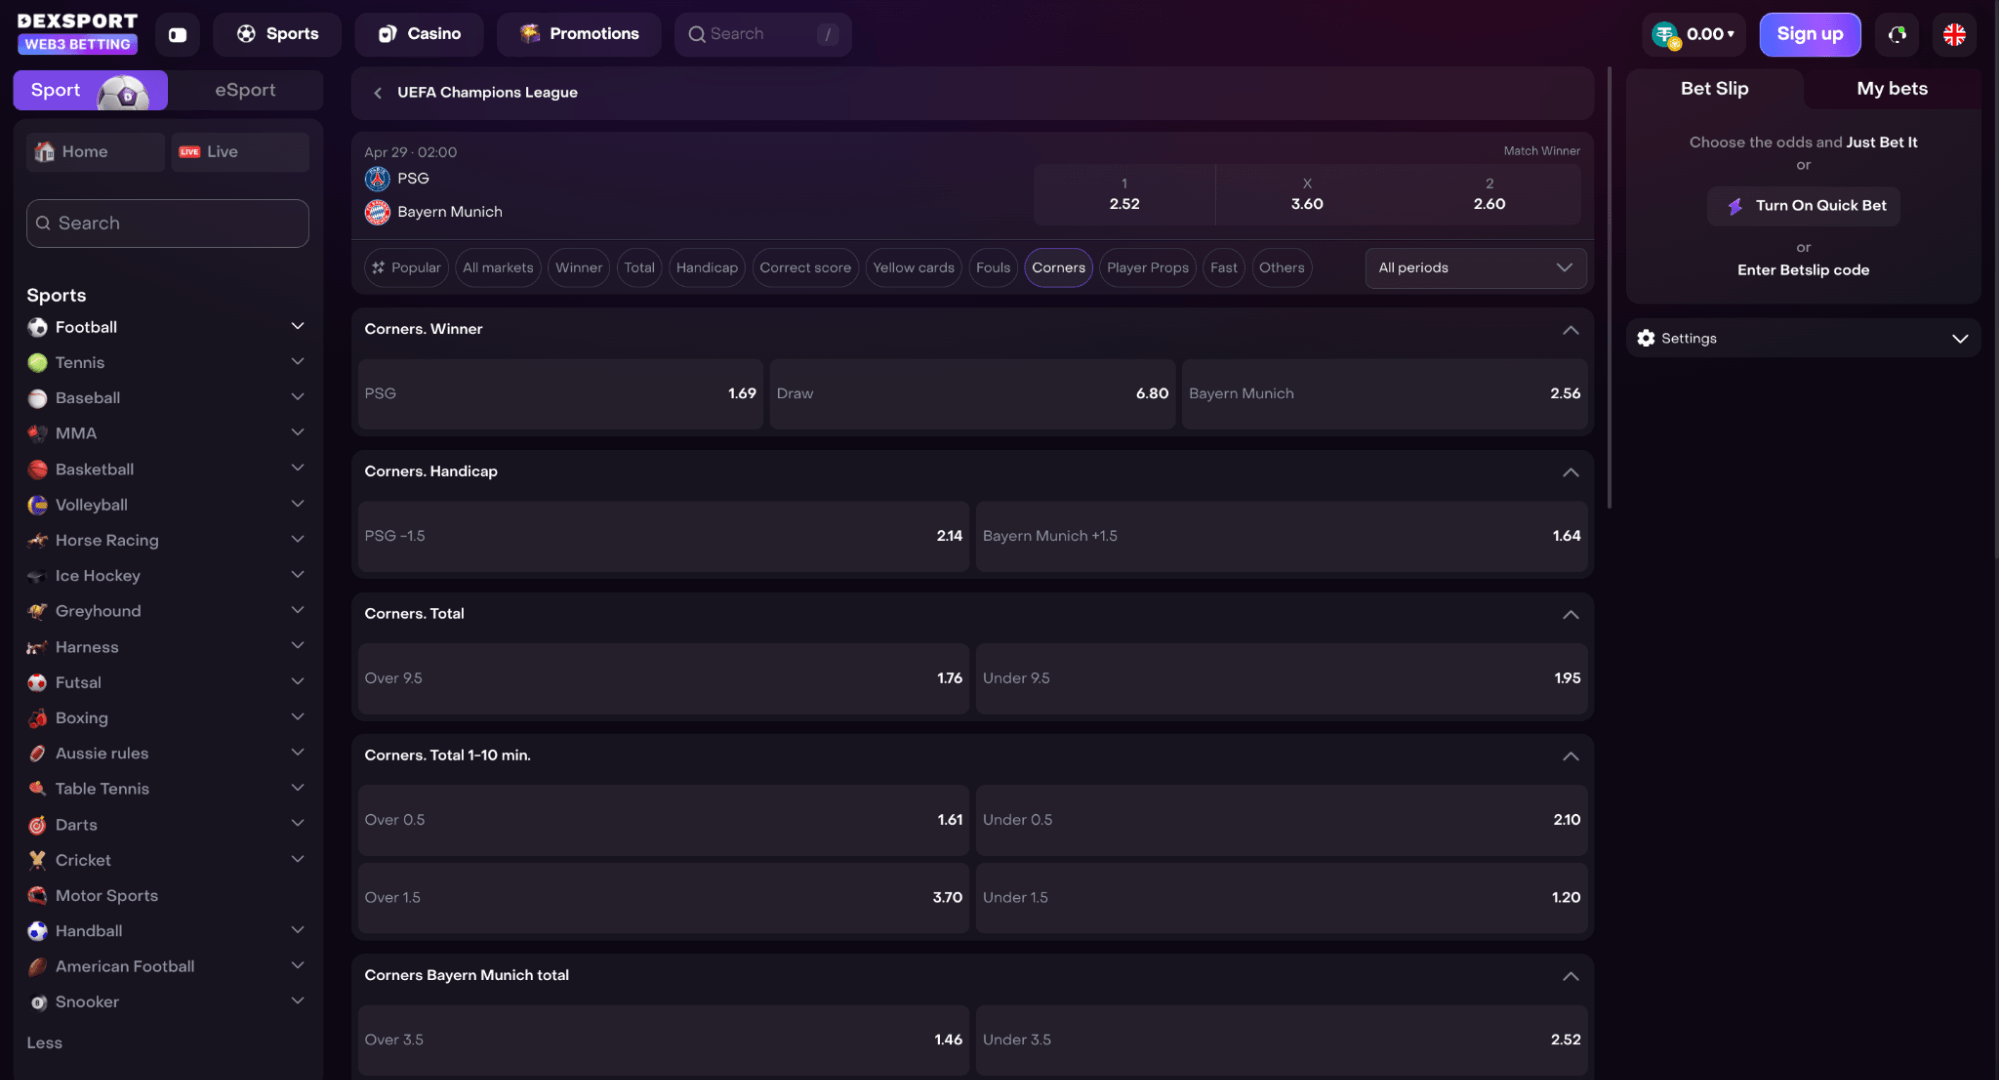Expand the Tennis sport list

(297, 362)
